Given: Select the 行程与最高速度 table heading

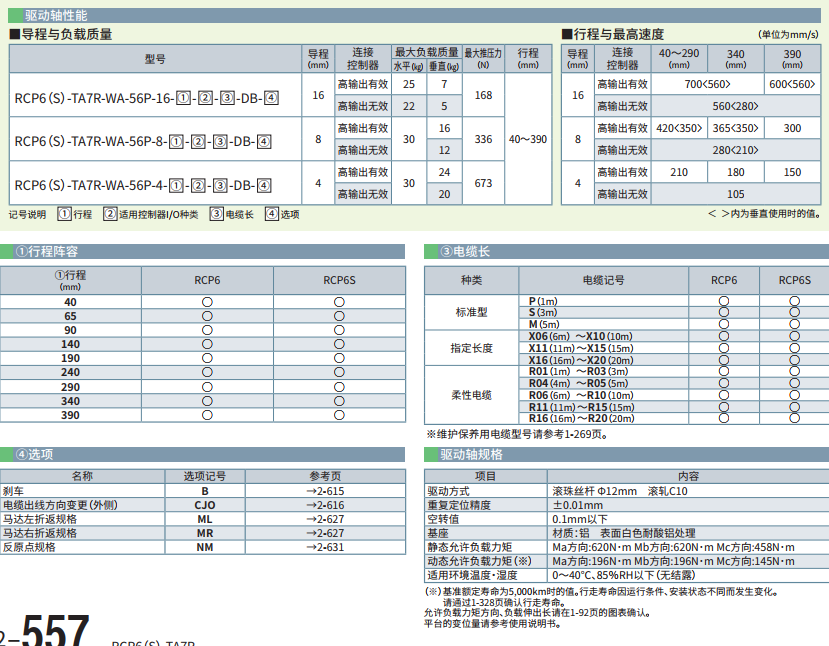Looking at the screenshot, I should click(613, 35).
